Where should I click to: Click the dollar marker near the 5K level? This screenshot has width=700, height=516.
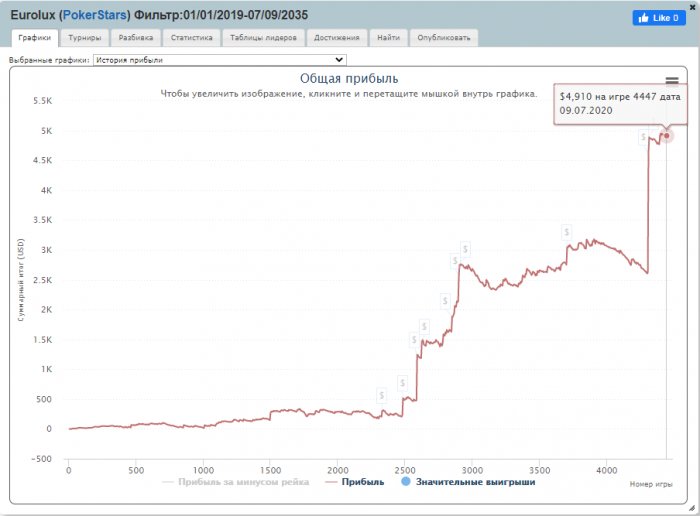(643, 137)
